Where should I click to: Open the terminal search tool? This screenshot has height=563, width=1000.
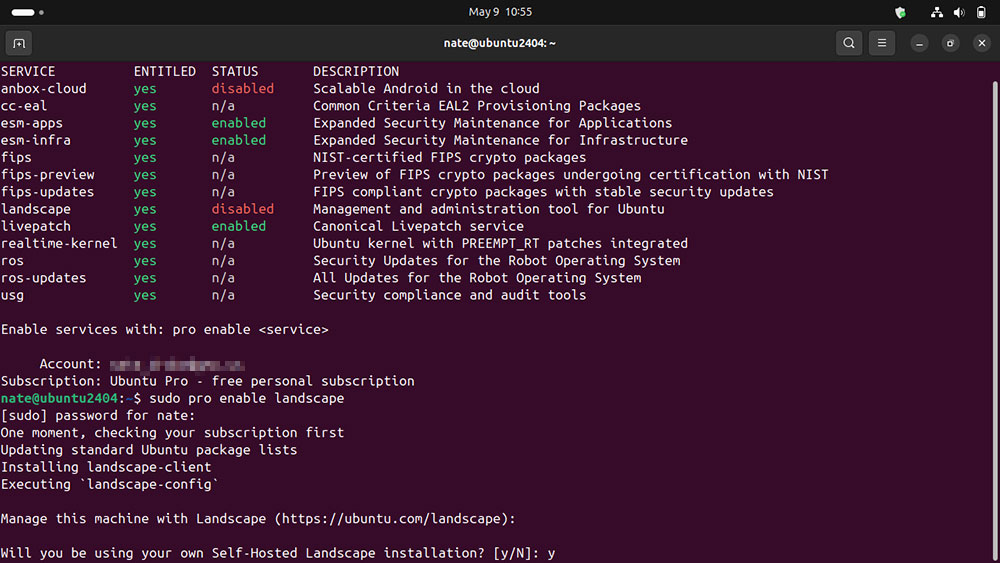click(849, 43)
